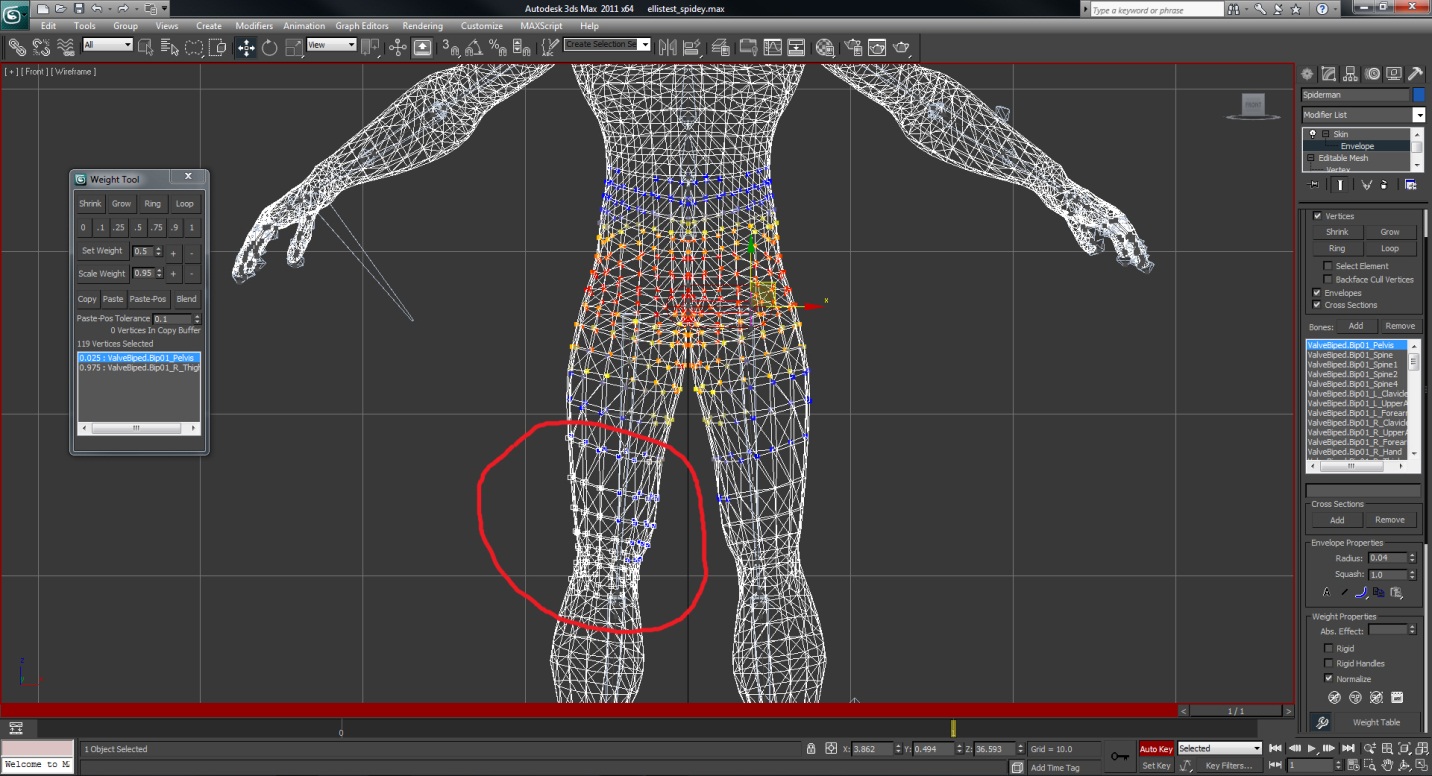Click the Spiderman object color swatch
This screenshot has width=1432, height=776.
[1418, 95]
